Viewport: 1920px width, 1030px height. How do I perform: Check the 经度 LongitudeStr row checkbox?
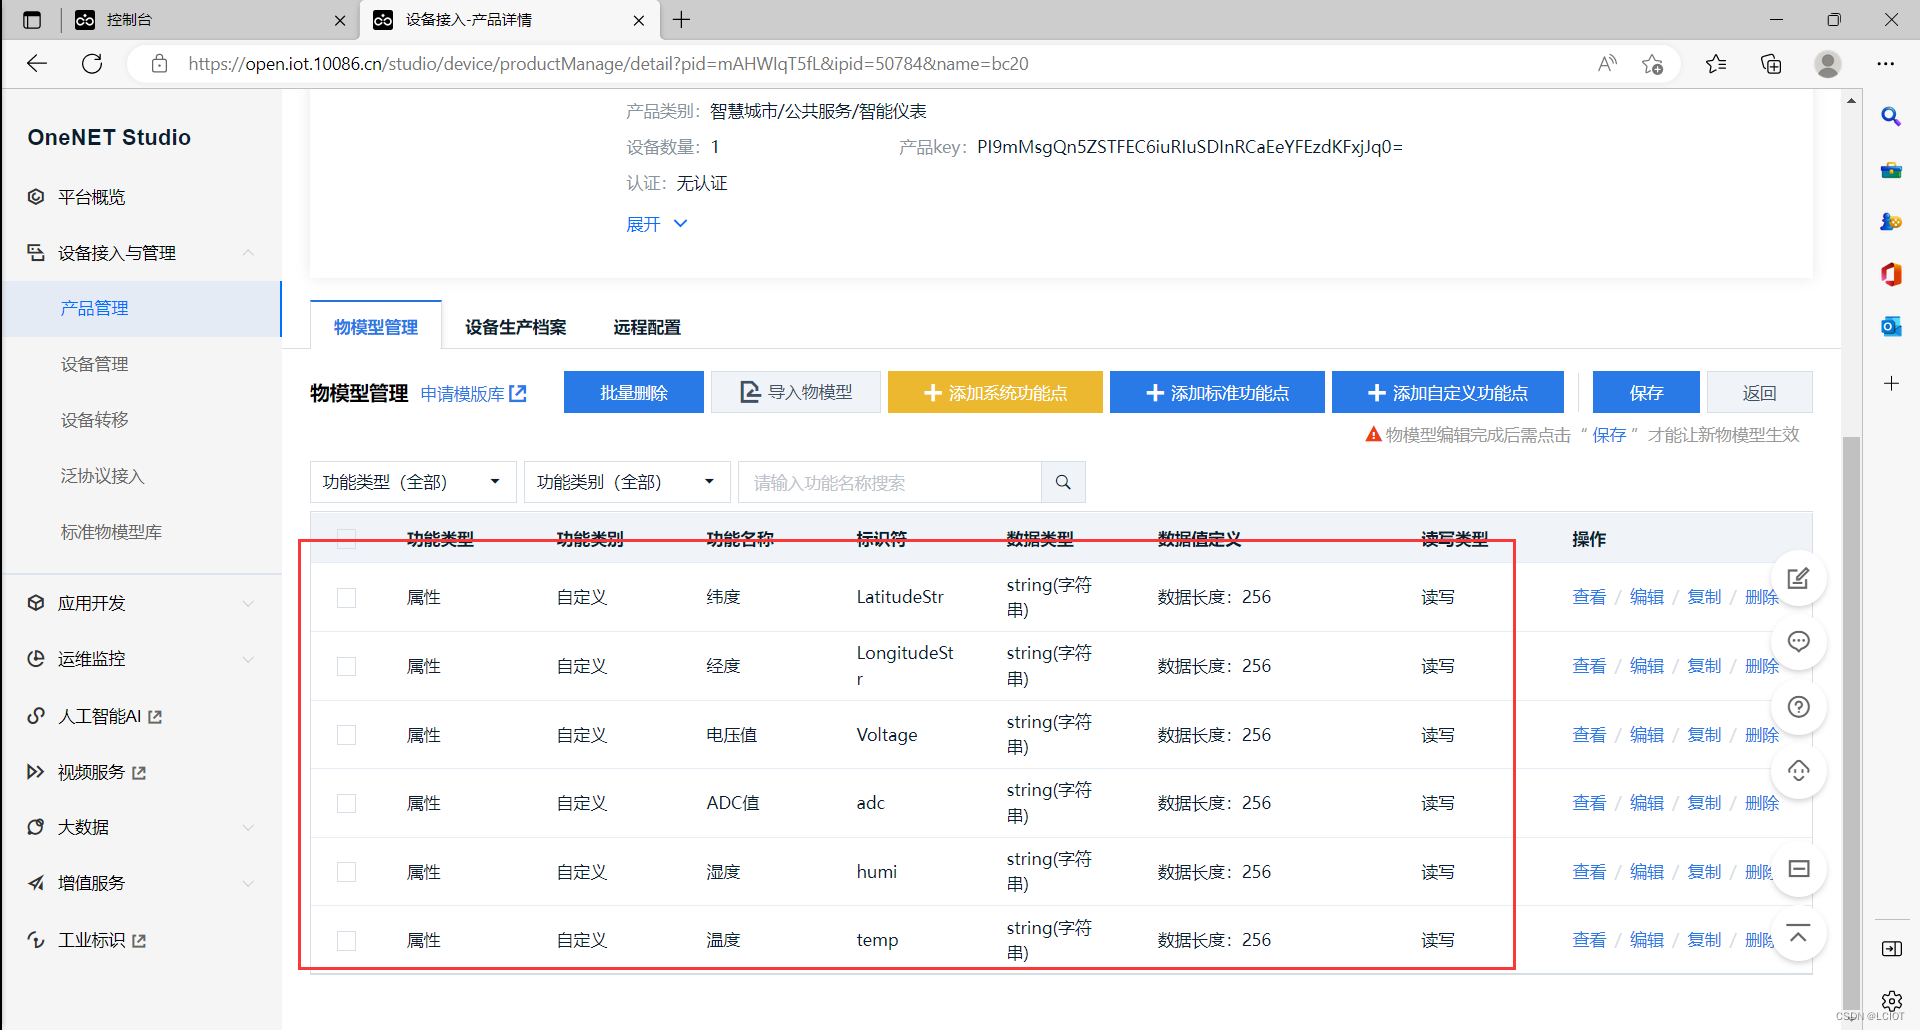click(346, 666)
